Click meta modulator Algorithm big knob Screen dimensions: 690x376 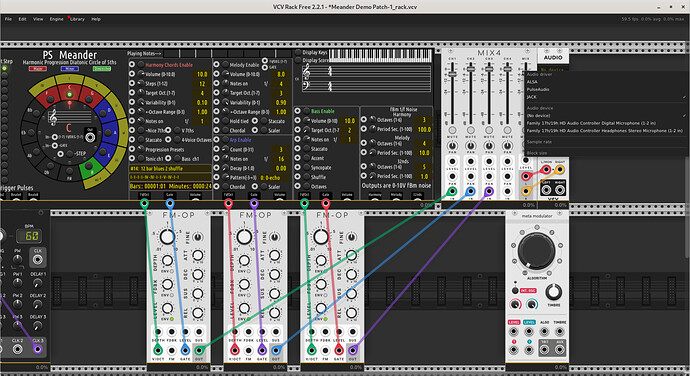pyautogui.click(x=536, y=251)
